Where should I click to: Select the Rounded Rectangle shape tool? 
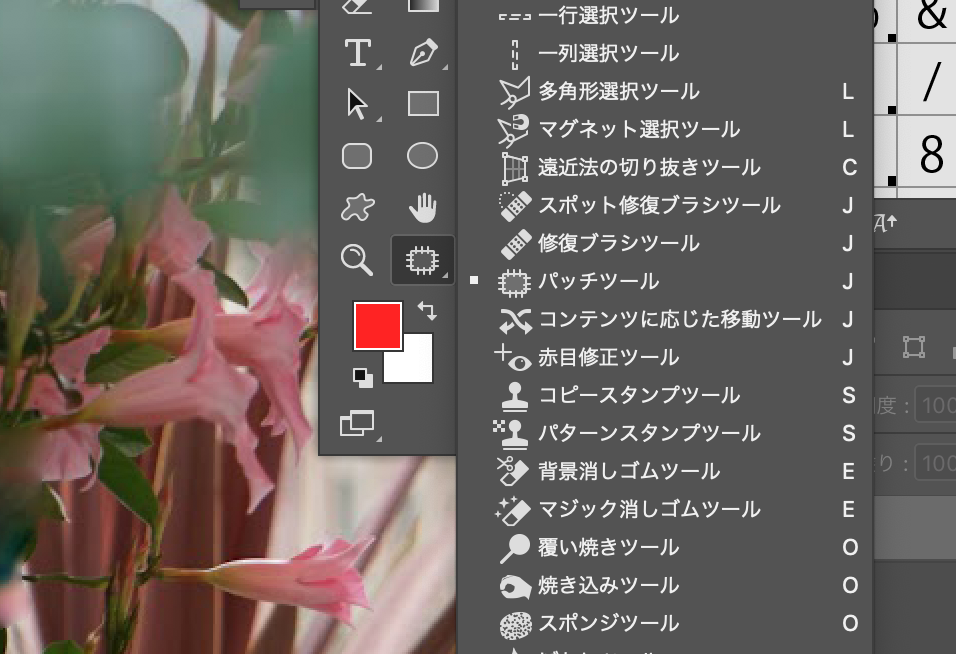pyautogui.click(x=357, y=157)
